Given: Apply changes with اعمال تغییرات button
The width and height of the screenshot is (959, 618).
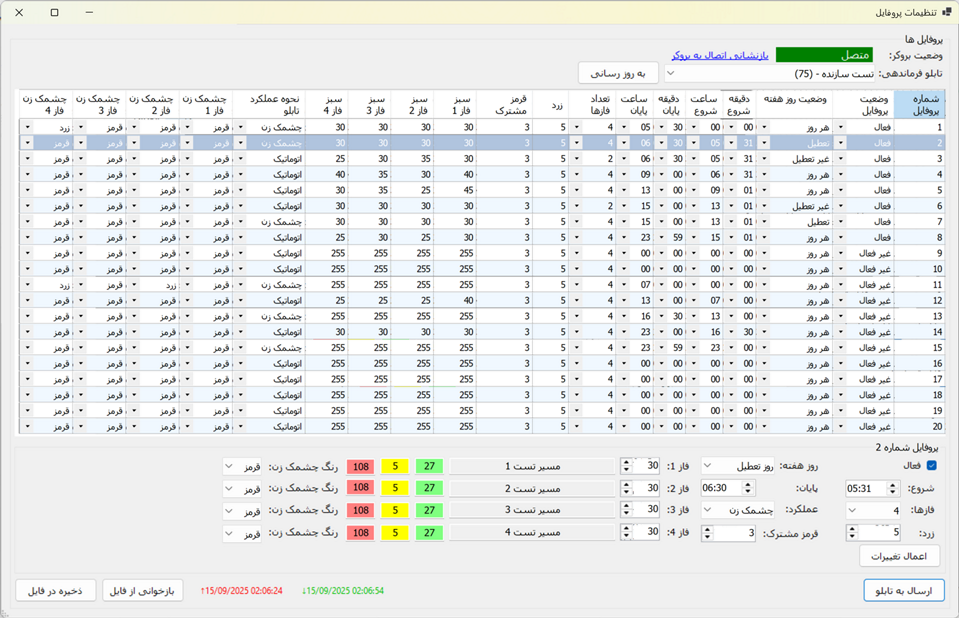Looking at the screenshot, I should (x=899, y=556).
